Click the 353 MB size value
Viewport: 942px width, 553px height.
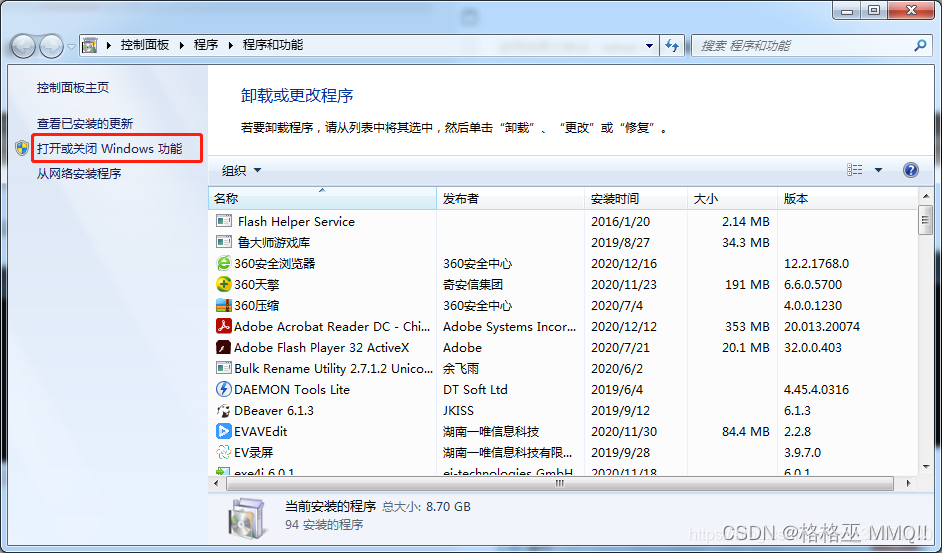click(747, 326)
